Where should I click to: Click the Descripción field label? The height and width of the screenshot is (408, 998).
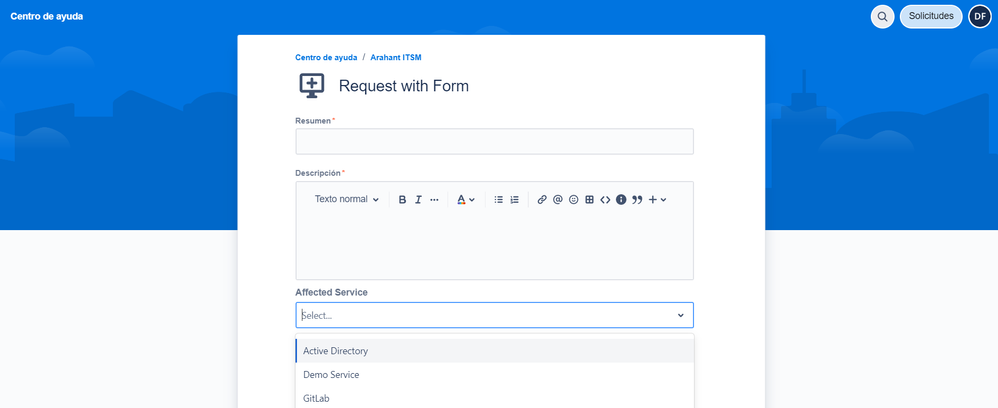(318, 173)
